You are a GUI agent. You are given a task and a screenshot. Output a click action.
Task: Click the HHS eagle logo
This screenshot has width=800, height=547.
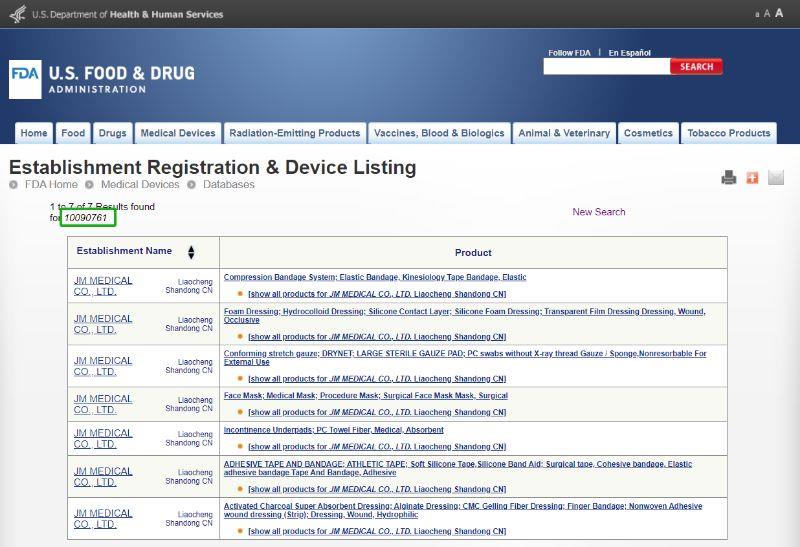(18, 14)
